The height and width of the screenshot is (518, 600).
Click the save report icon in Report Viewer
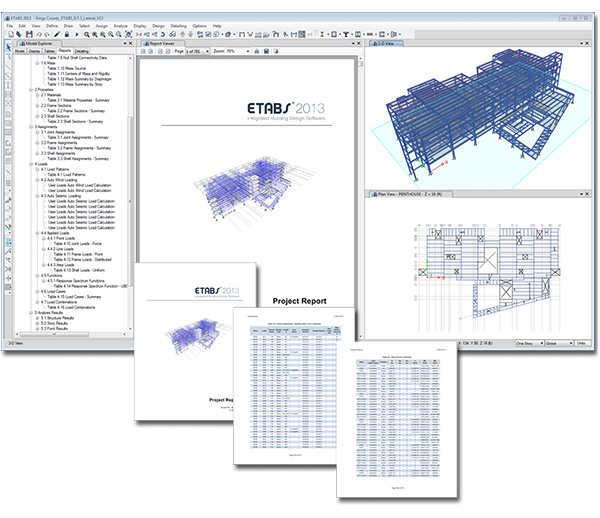(266, 51)
